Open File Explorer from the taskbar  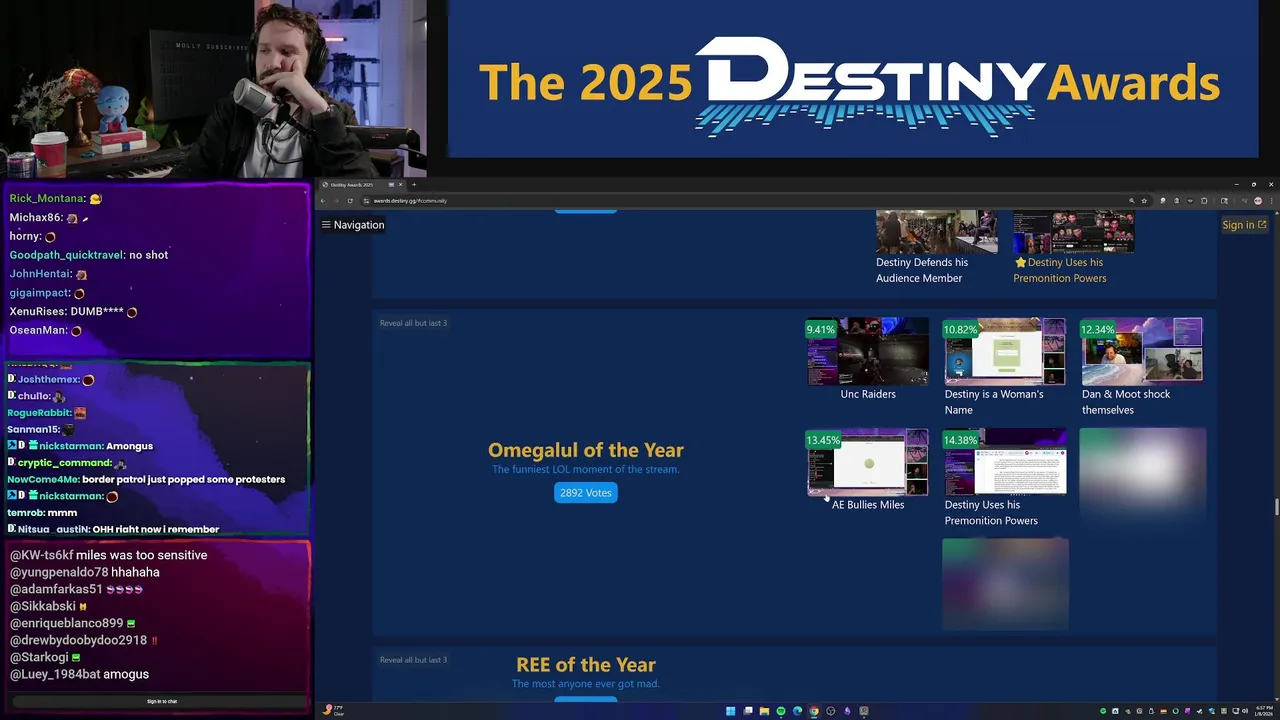tap(764, 711)
